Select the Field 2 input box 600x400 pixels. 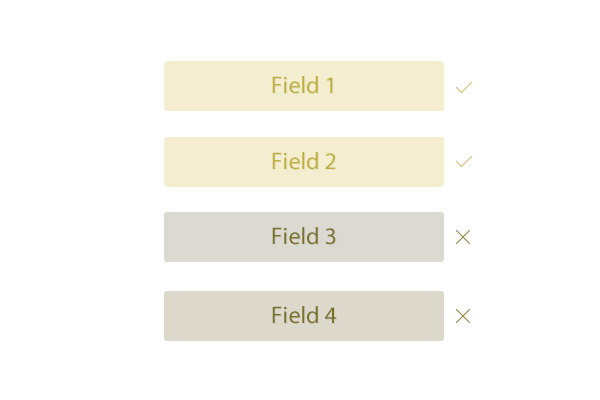[x=304, y=162]
